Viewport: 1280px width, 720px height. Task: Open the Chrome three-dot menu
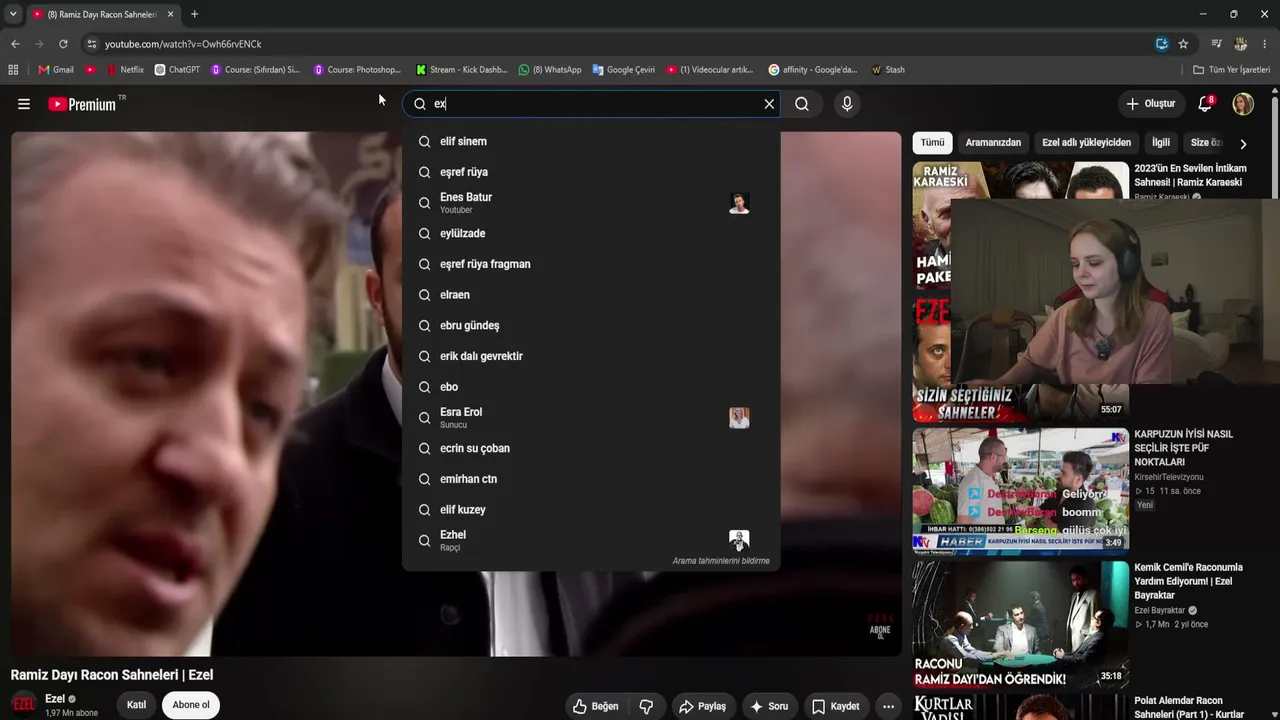1265,44
